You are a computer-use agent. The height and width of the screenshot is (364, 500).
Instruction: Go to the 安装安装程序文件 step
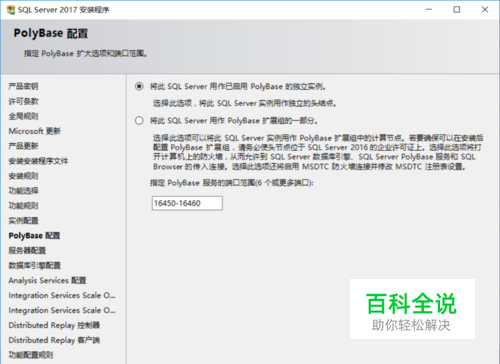click(x=38, y=161)
